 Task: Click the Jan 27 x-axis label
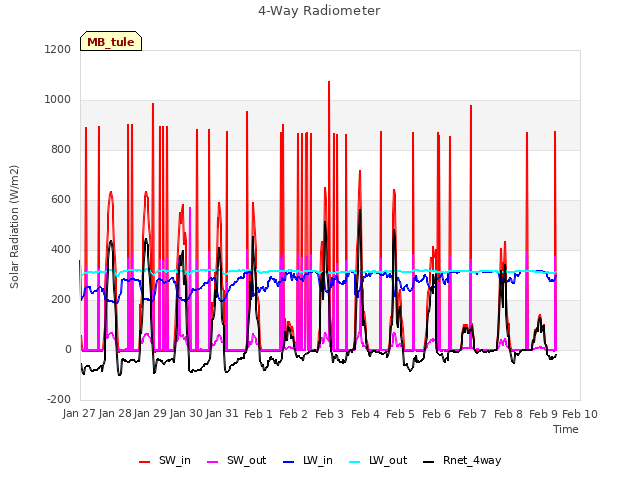pos(79,414)
